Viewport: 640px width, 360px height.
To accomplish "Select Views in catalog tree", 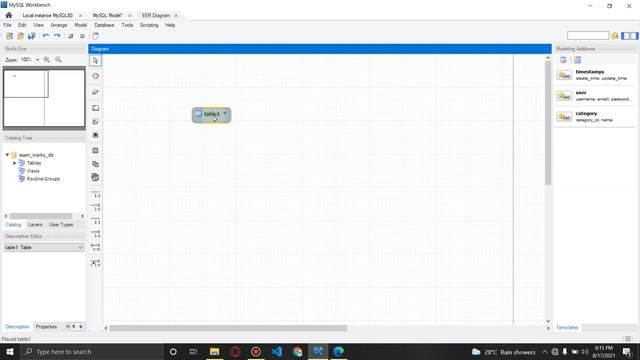I will pyautogui.click(x=33, y=171).
